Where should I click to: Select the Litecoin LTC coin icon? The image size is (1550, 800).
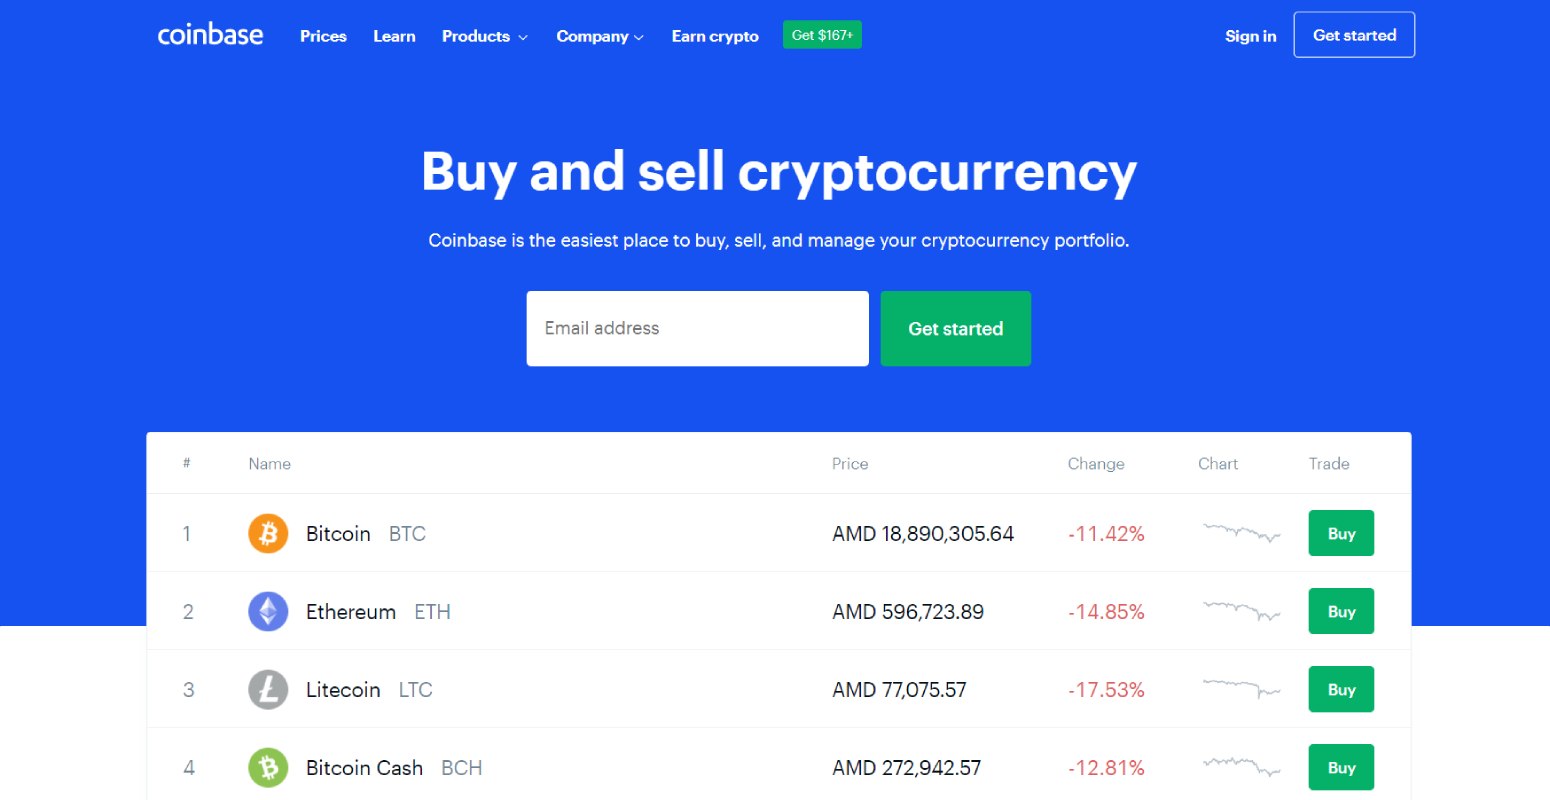[267, 689]
